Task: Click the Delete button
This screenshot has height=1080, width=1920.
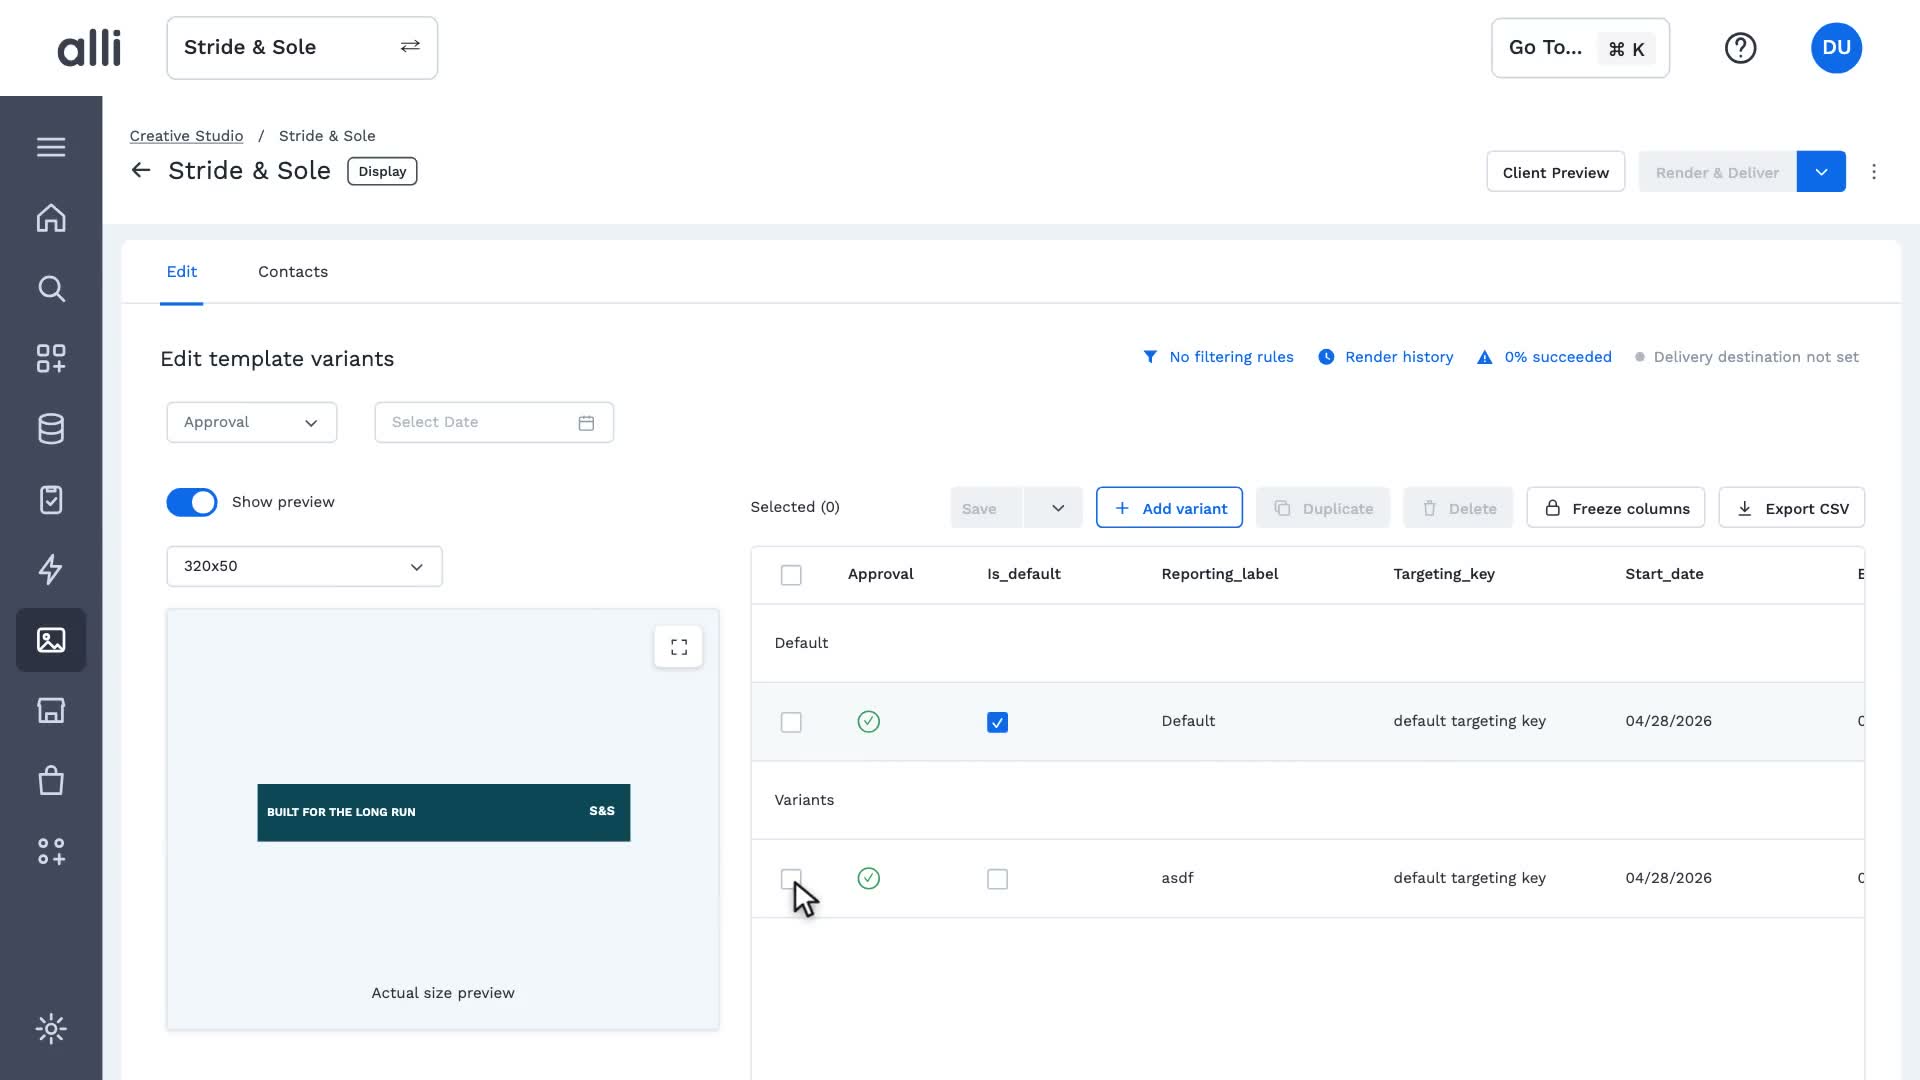Action: click(1458, 508)
